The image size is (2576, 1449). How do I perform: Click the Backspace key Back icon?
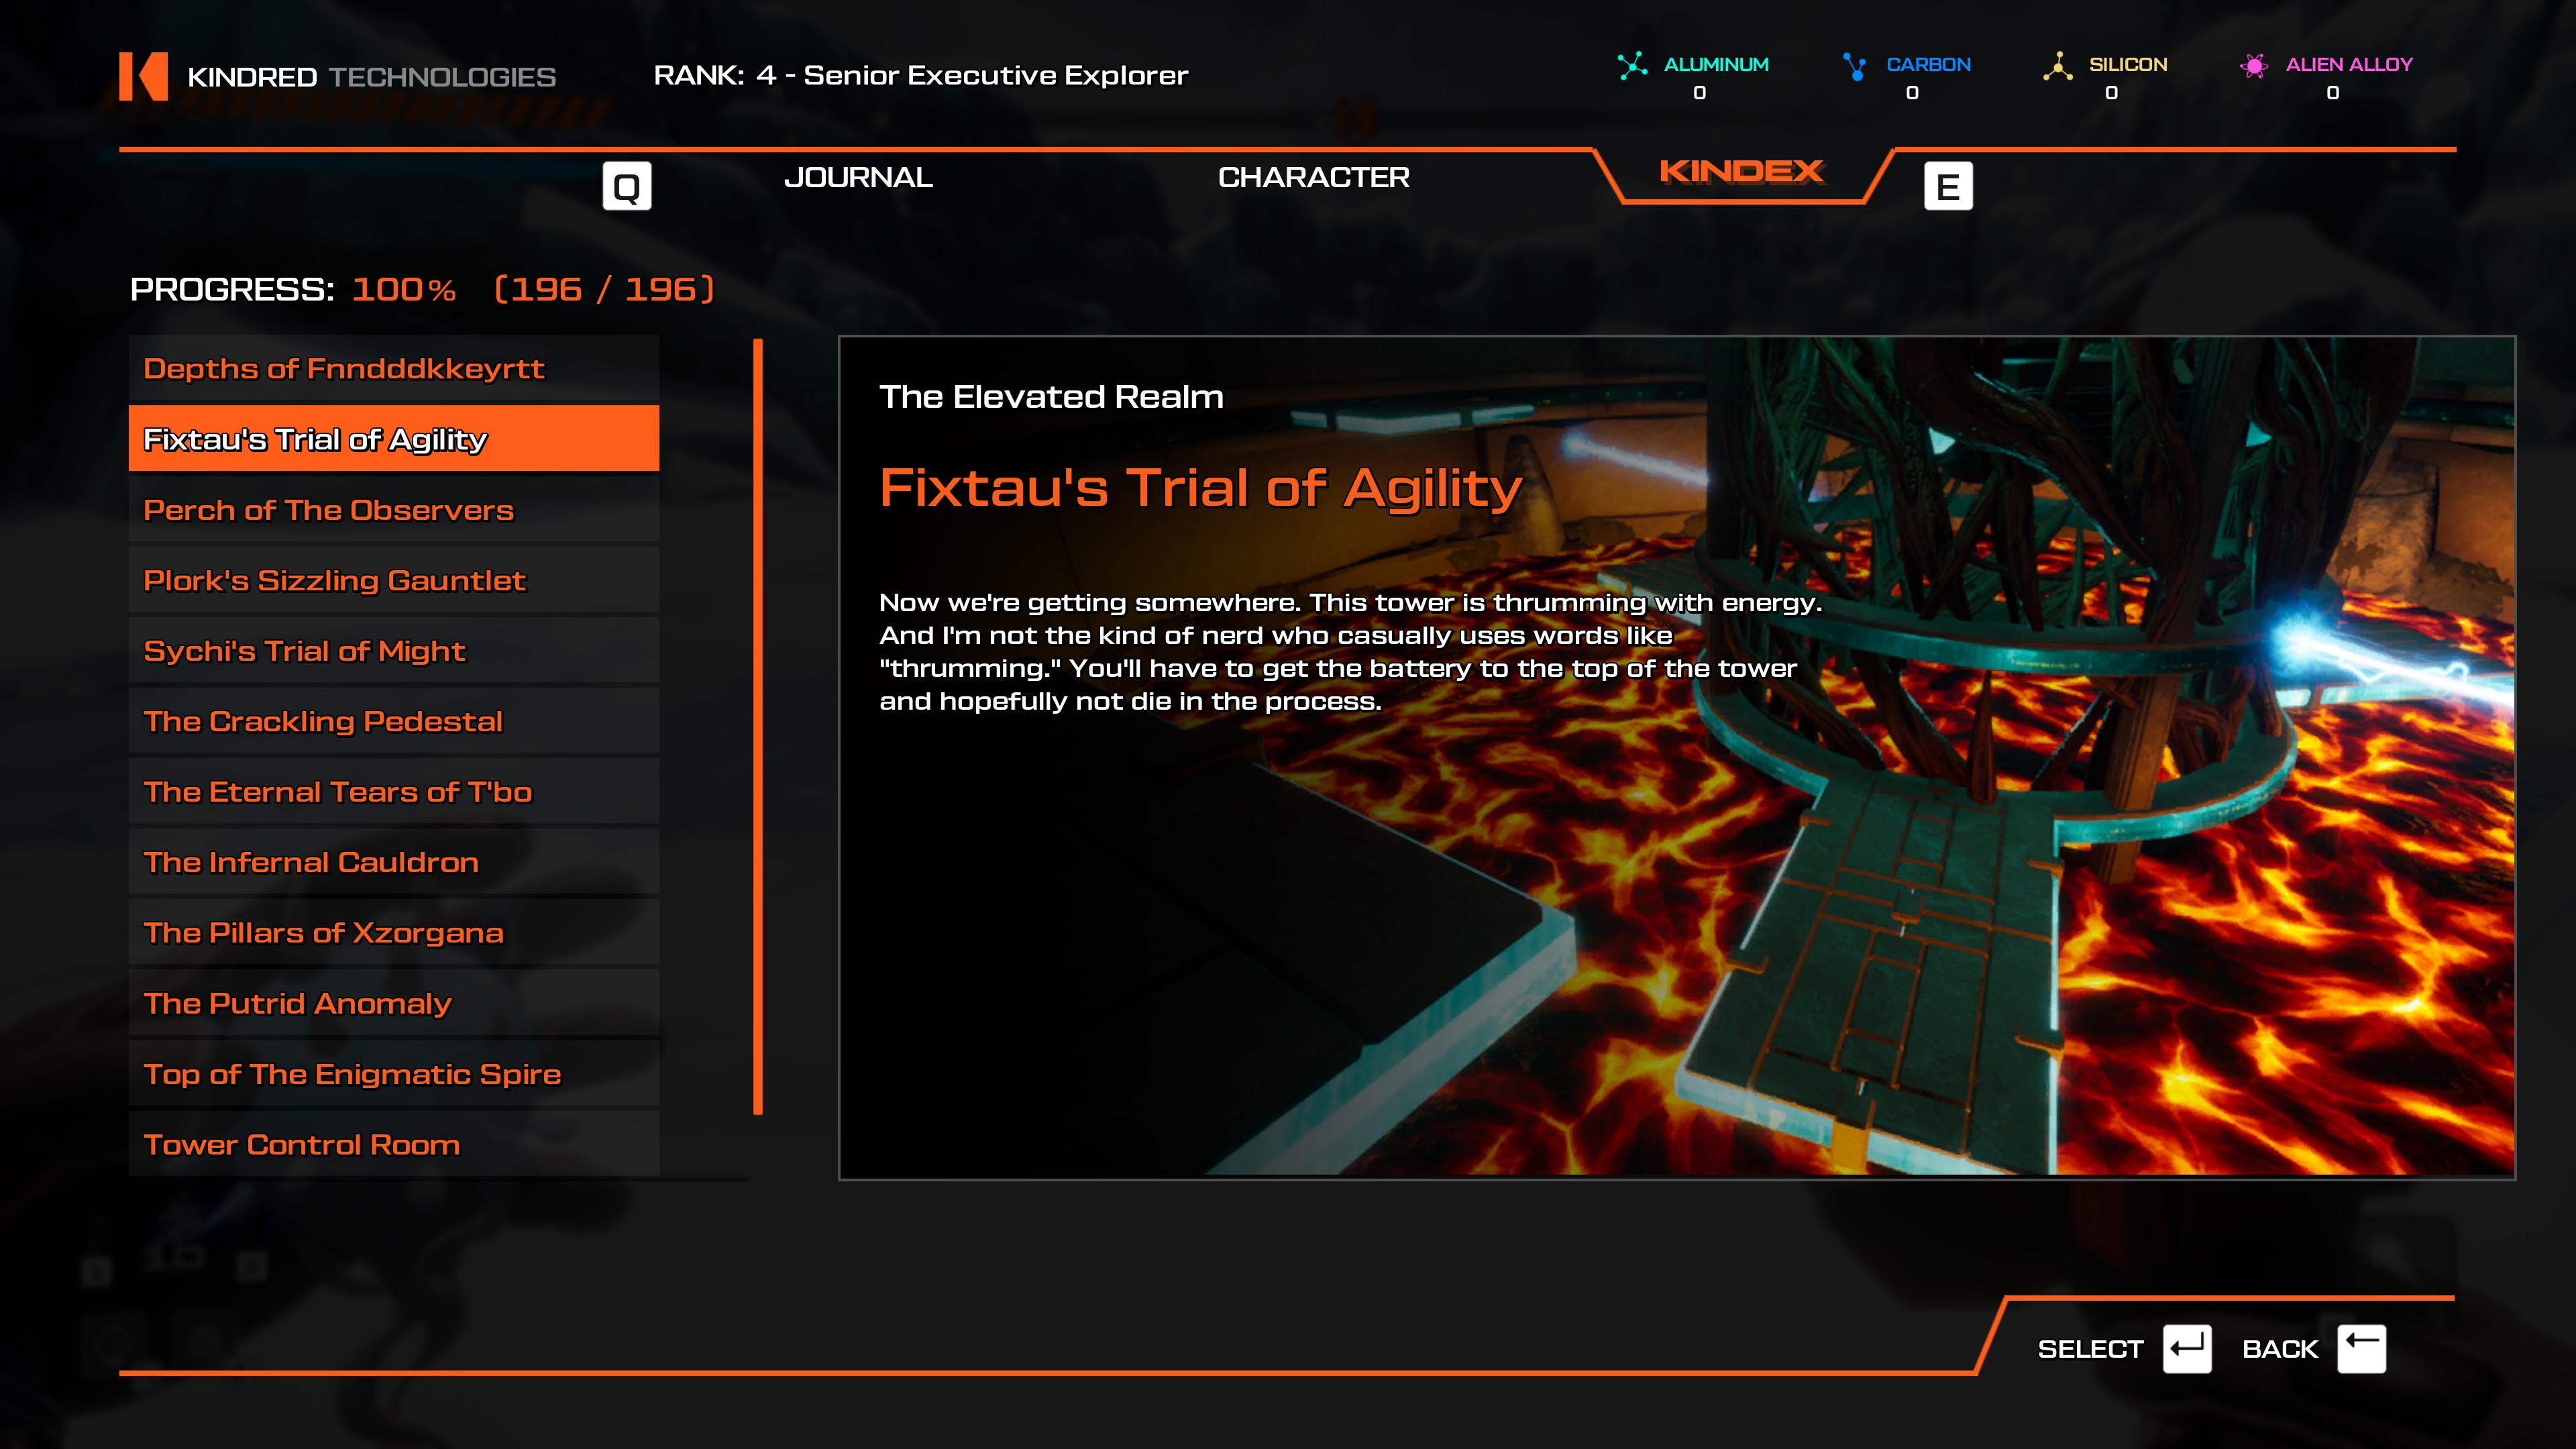2361,1349
